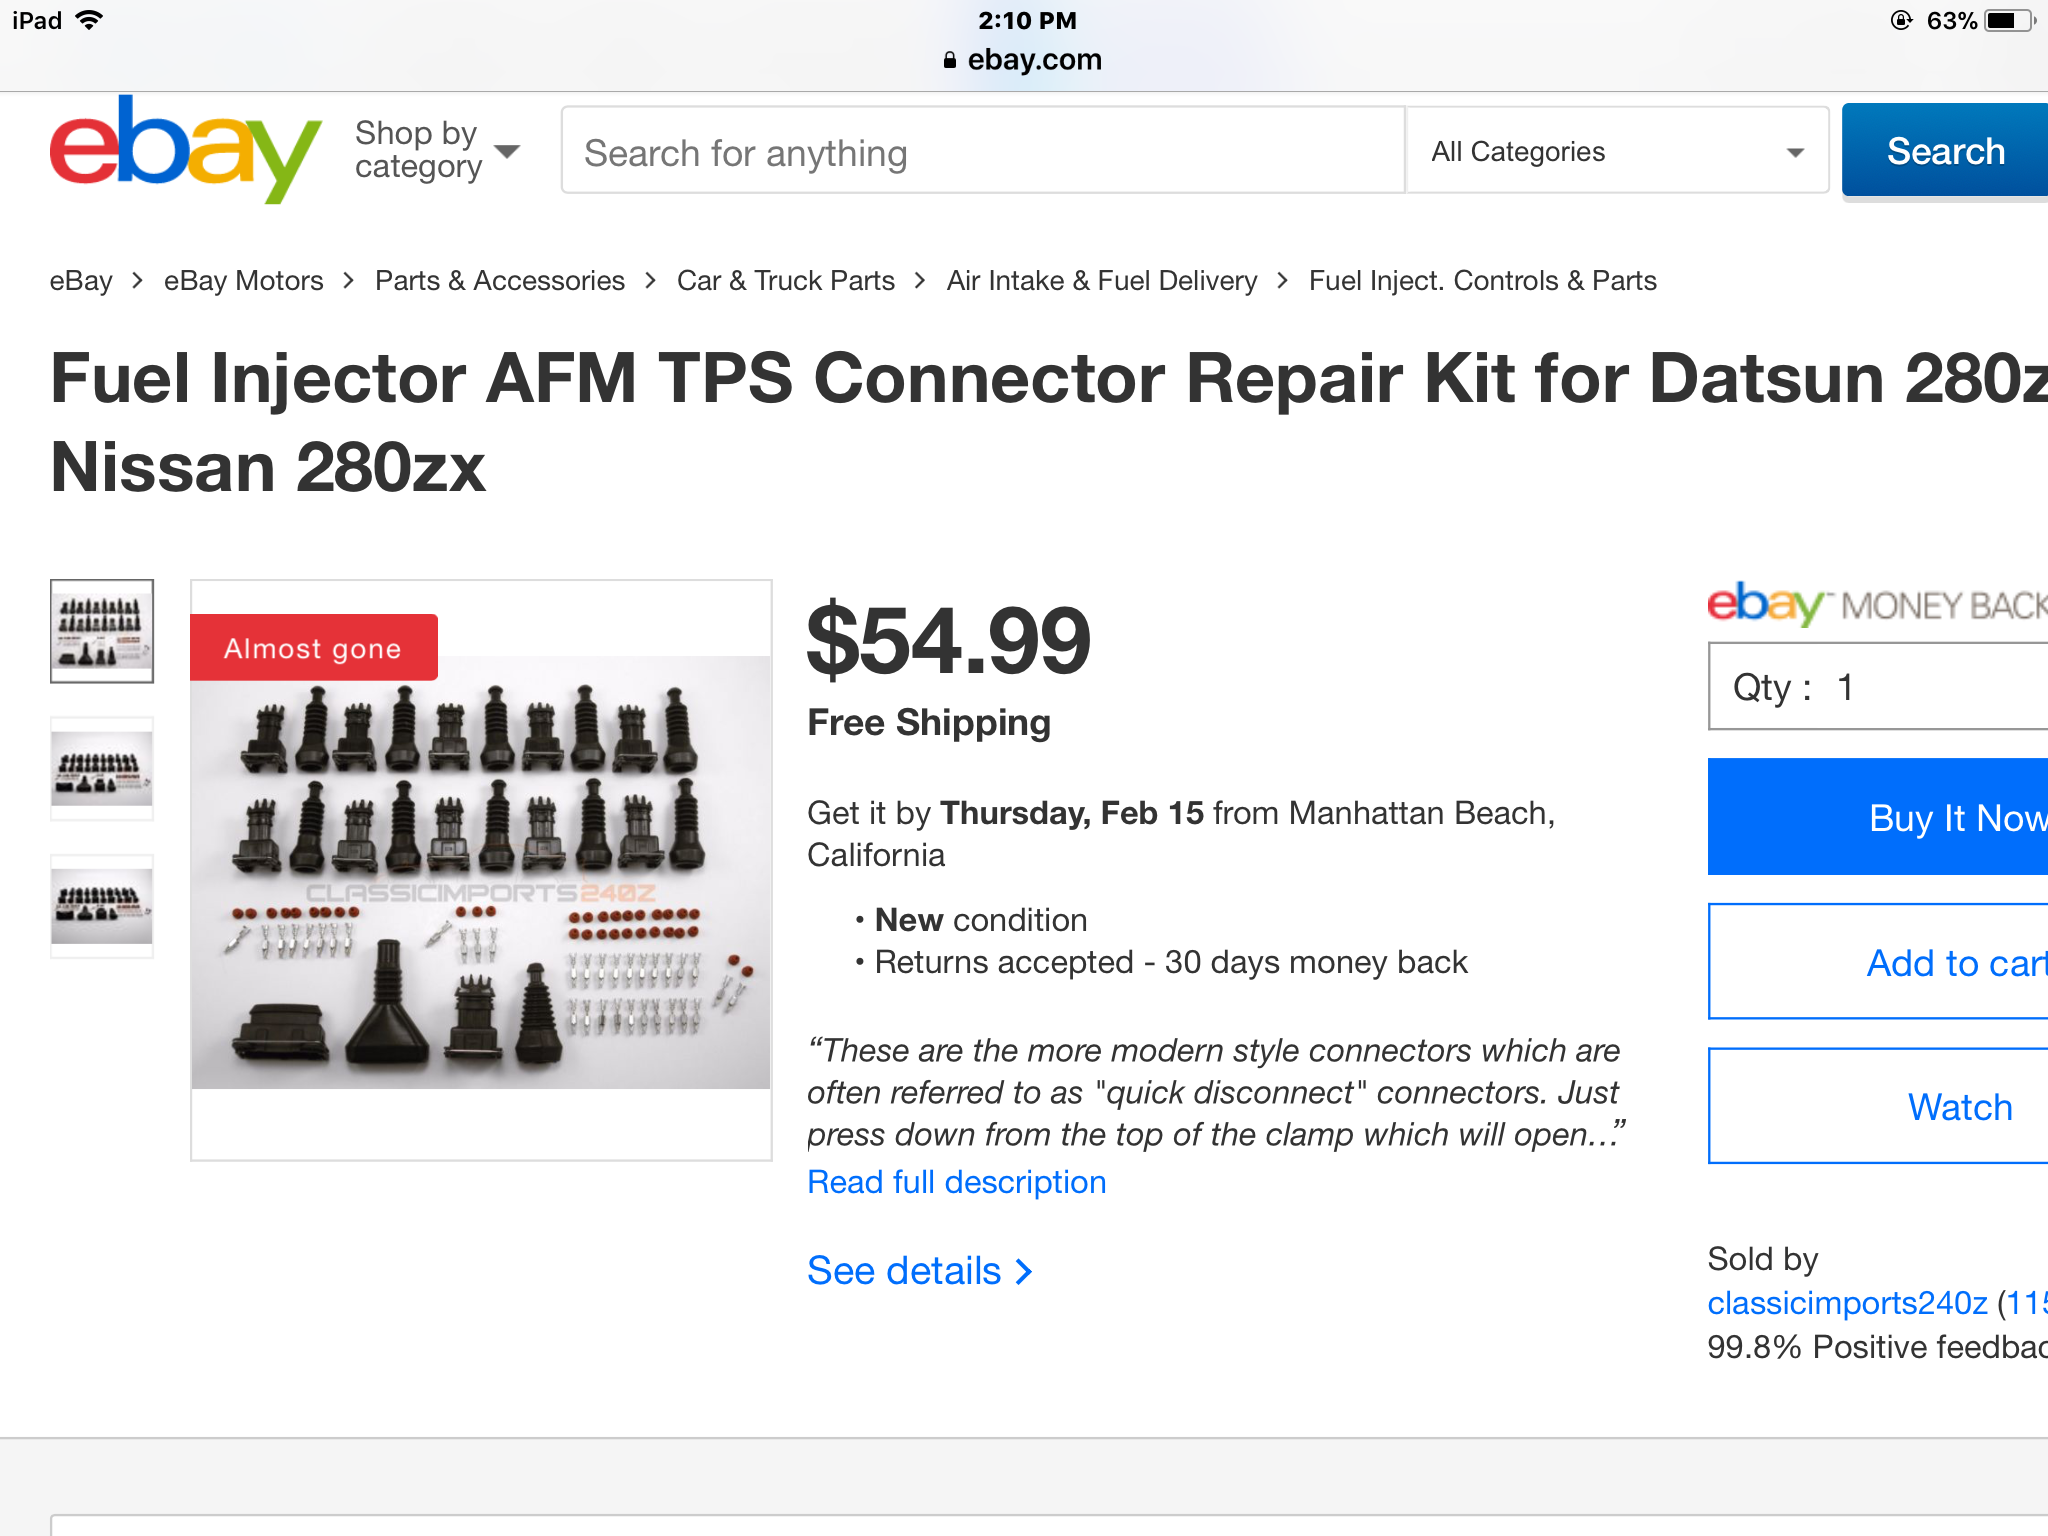Click the main connector kit product image
2048x1536 pixels.
point(481,870)
